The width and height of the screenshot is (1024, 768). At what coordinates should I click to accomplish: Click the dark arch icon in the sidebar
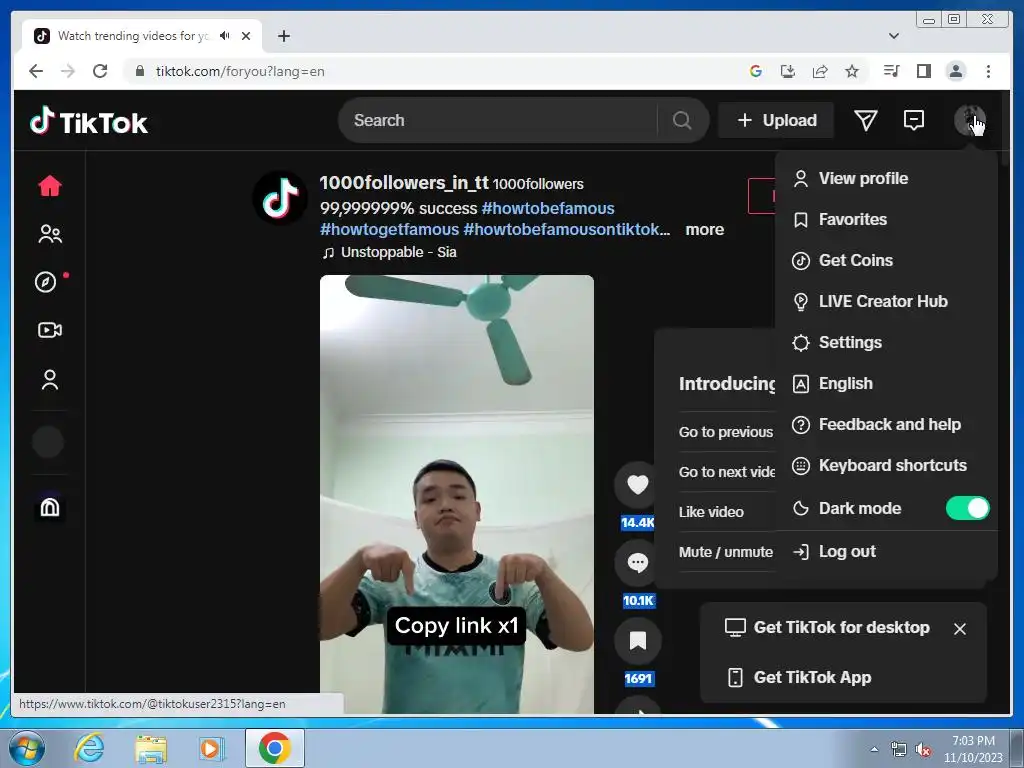[50, 507]
